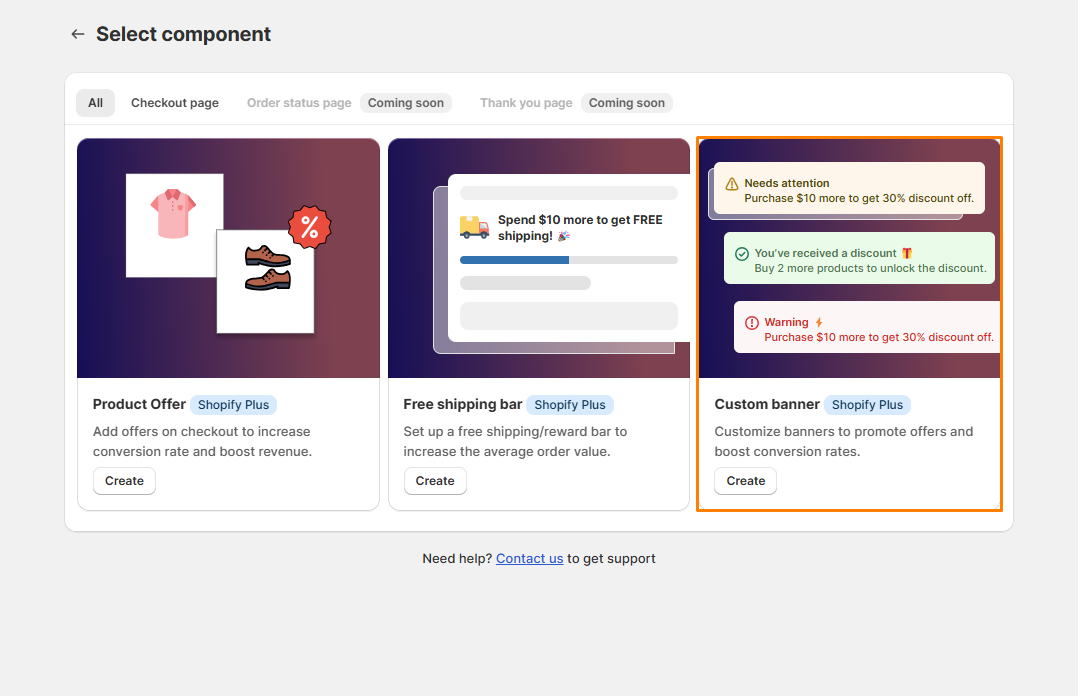Image resolution: width=1078 pixels, height=696 pixels.
Task: Click the pink shirt thumbnail
Action: (x=173, y=222)
